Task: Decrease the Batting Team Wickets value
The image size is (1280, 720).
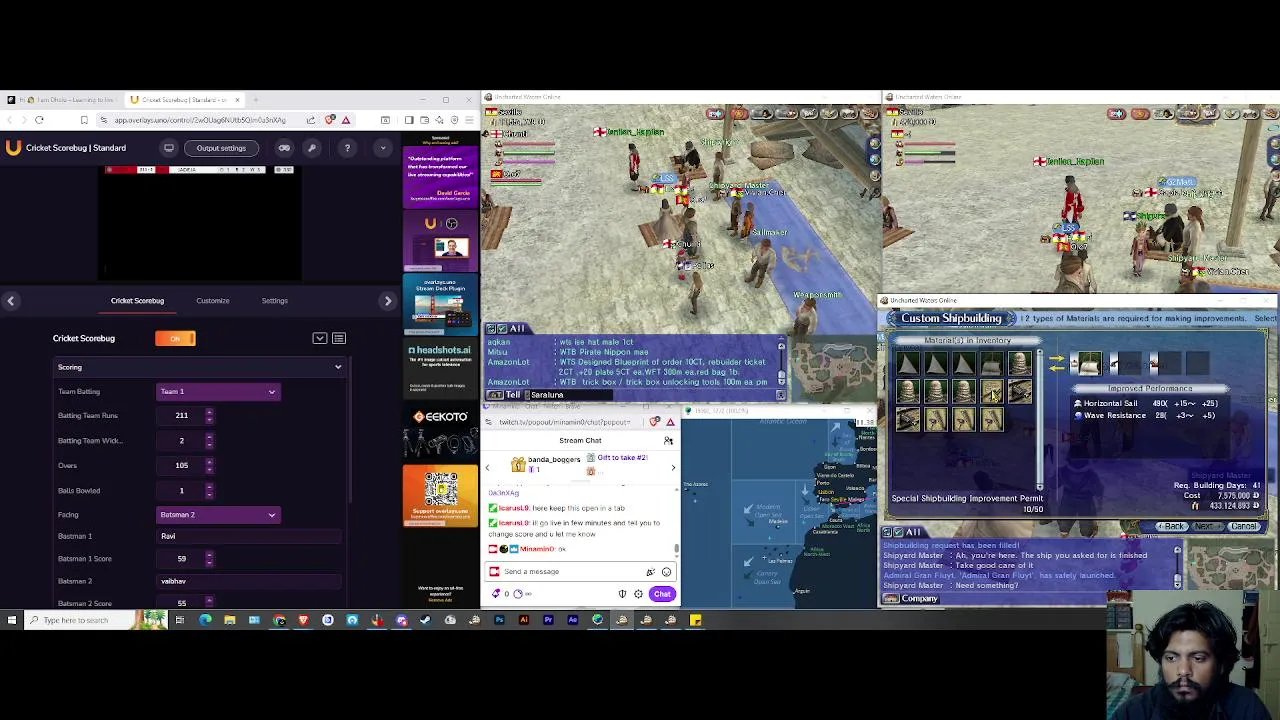Action: pyautogui.click(x=209, y=444)
